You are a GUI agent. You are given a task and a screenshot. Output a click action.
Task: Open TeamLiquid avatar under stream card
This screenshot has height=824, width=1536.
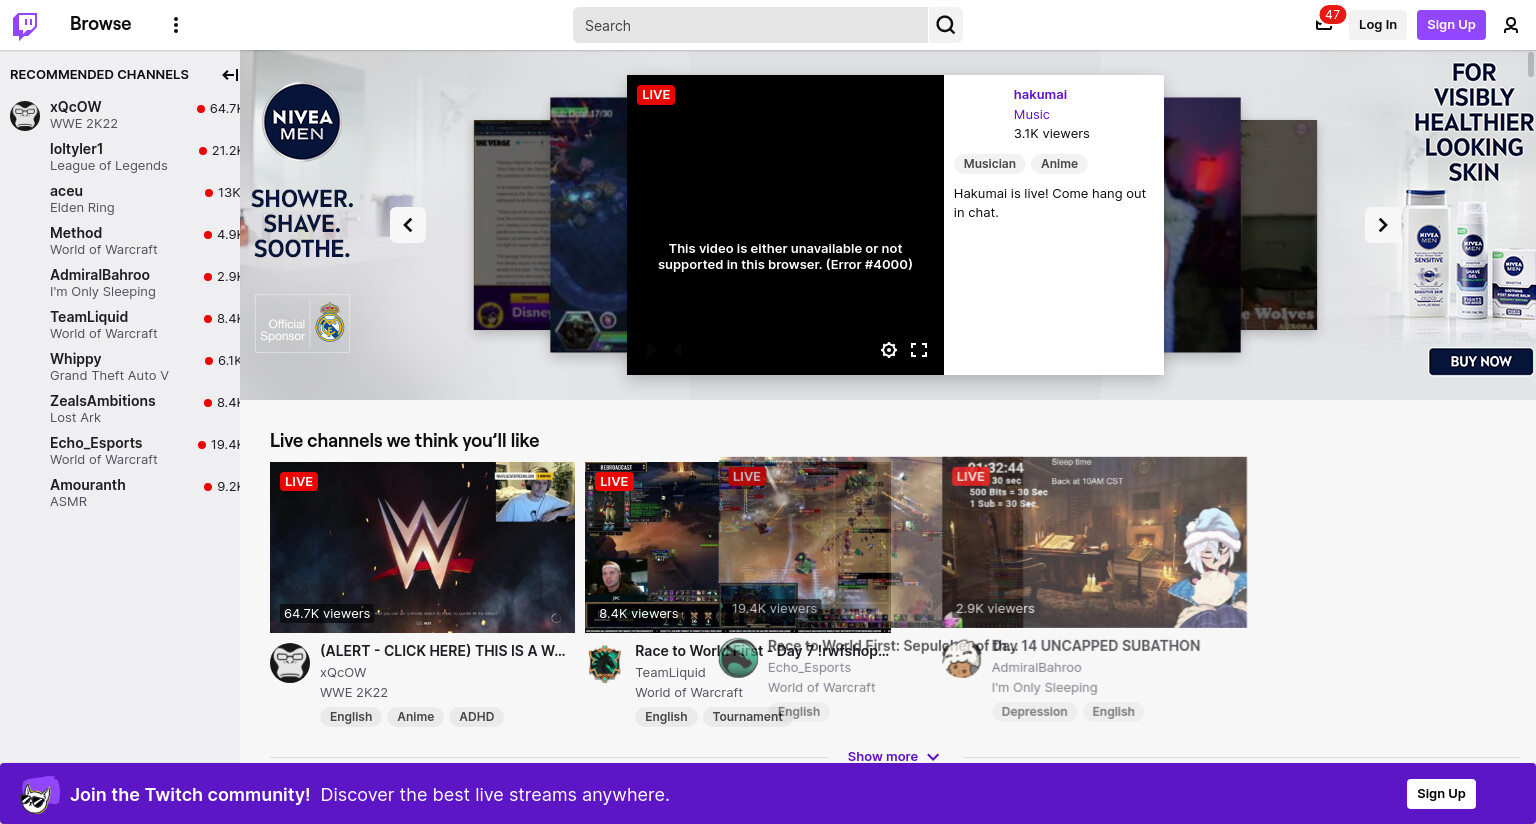pos(605,663)
